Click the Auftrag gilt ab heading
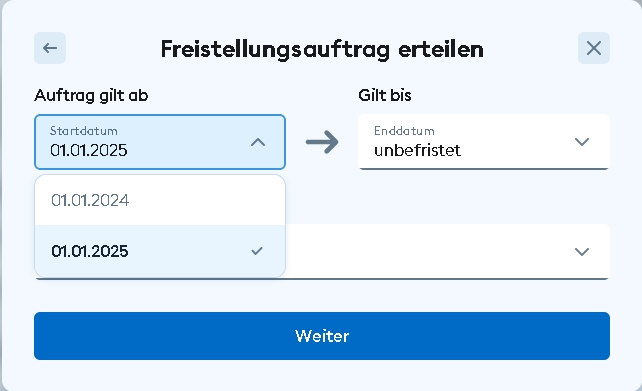This screenshot has height=391, width=642. tap(91, 95)
